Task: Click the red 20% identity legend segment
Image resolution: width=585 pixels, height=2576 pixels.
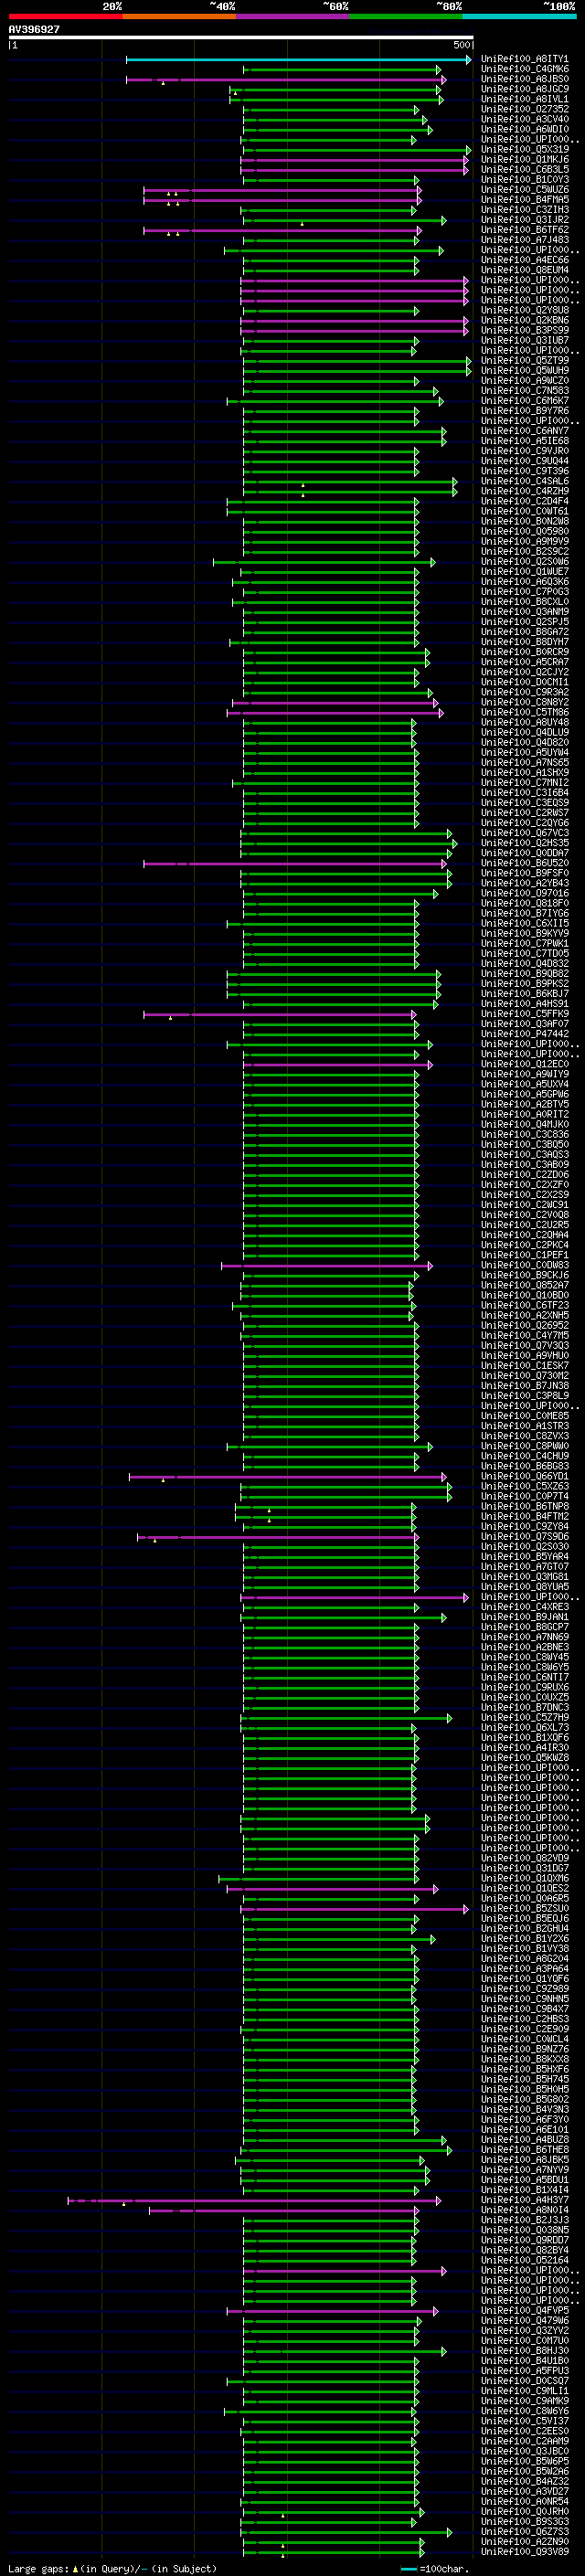Action: tap(65, 16)
